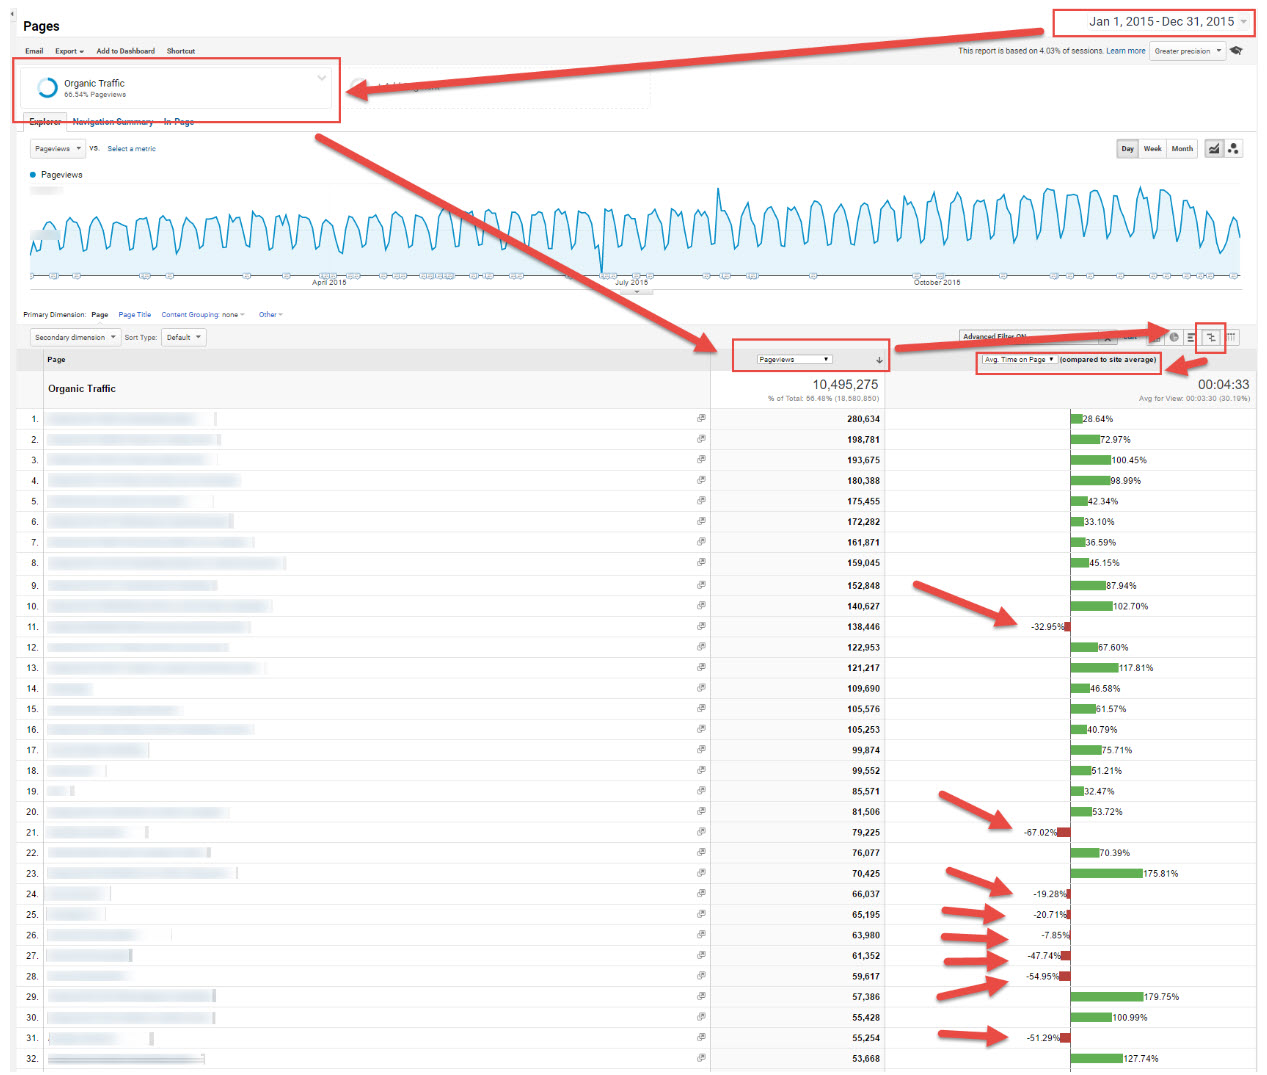Show the line chart graph type
The width and height of the screenshot is (1267, 1075).
click(1213, 149)
